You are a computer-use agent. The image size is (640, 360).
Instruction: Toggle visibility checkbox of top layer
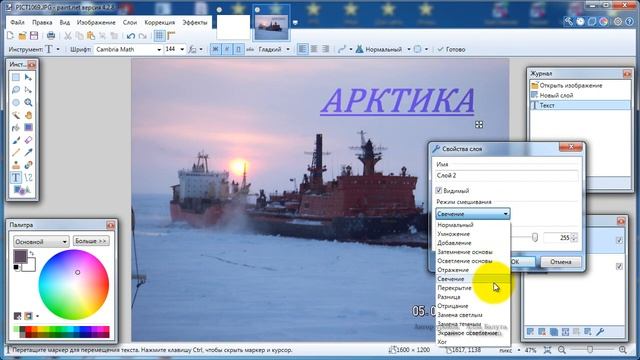pyautogui.click(x=619, y=240)
